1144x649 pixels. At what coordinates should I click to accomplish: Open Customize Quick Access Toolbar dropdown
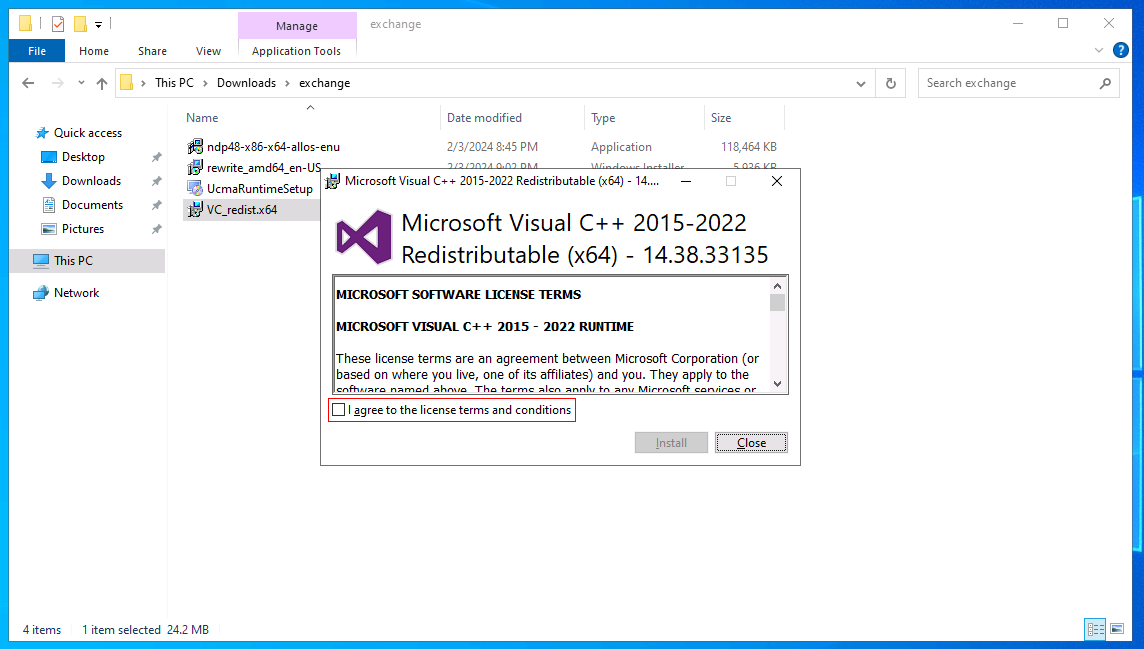[x=98, y=25]
